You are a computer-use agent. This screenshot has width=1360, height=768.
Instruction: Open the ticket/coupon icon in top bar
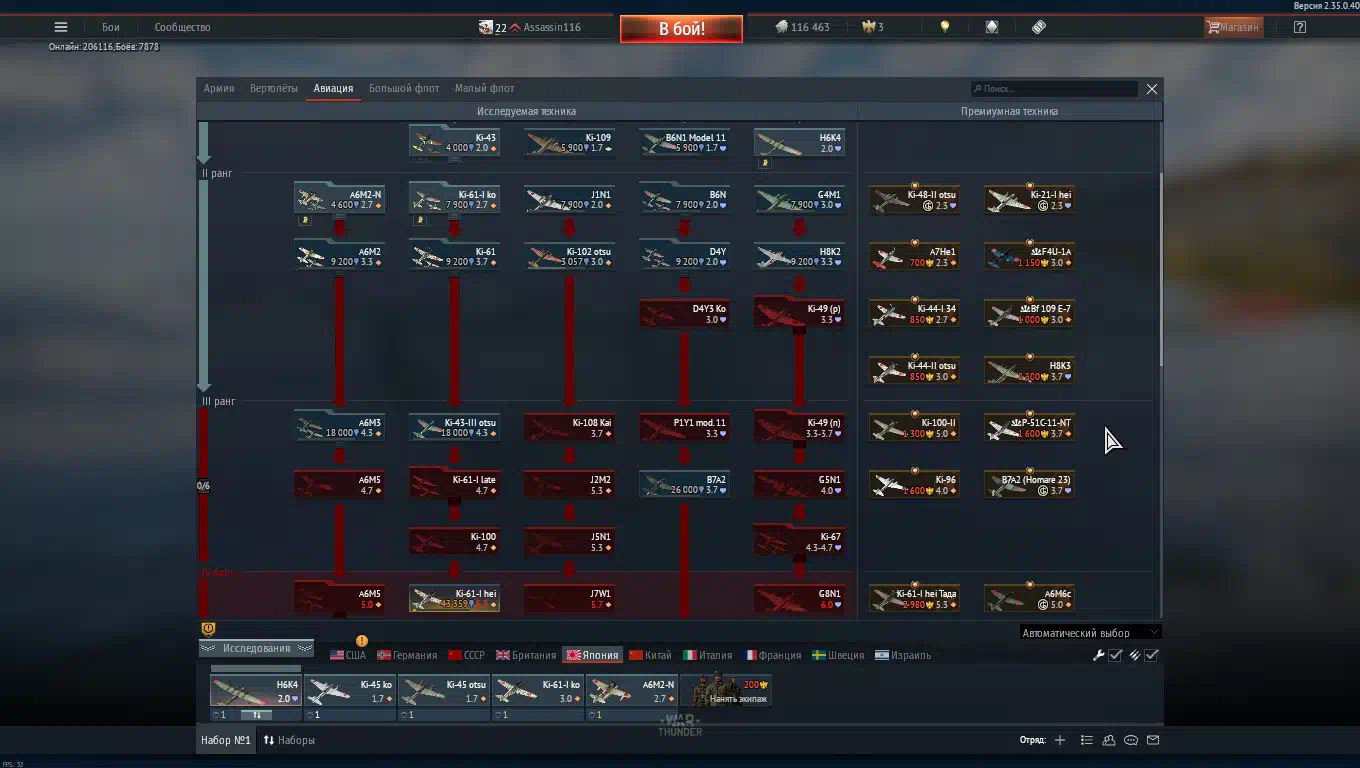[x=1039, y=27]
